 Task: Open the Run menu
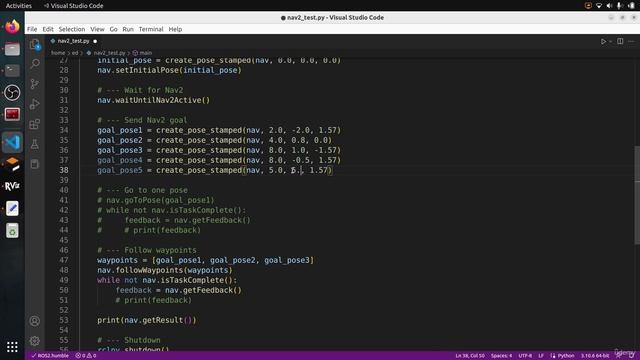pyautogui.click(x=128, y=29)
